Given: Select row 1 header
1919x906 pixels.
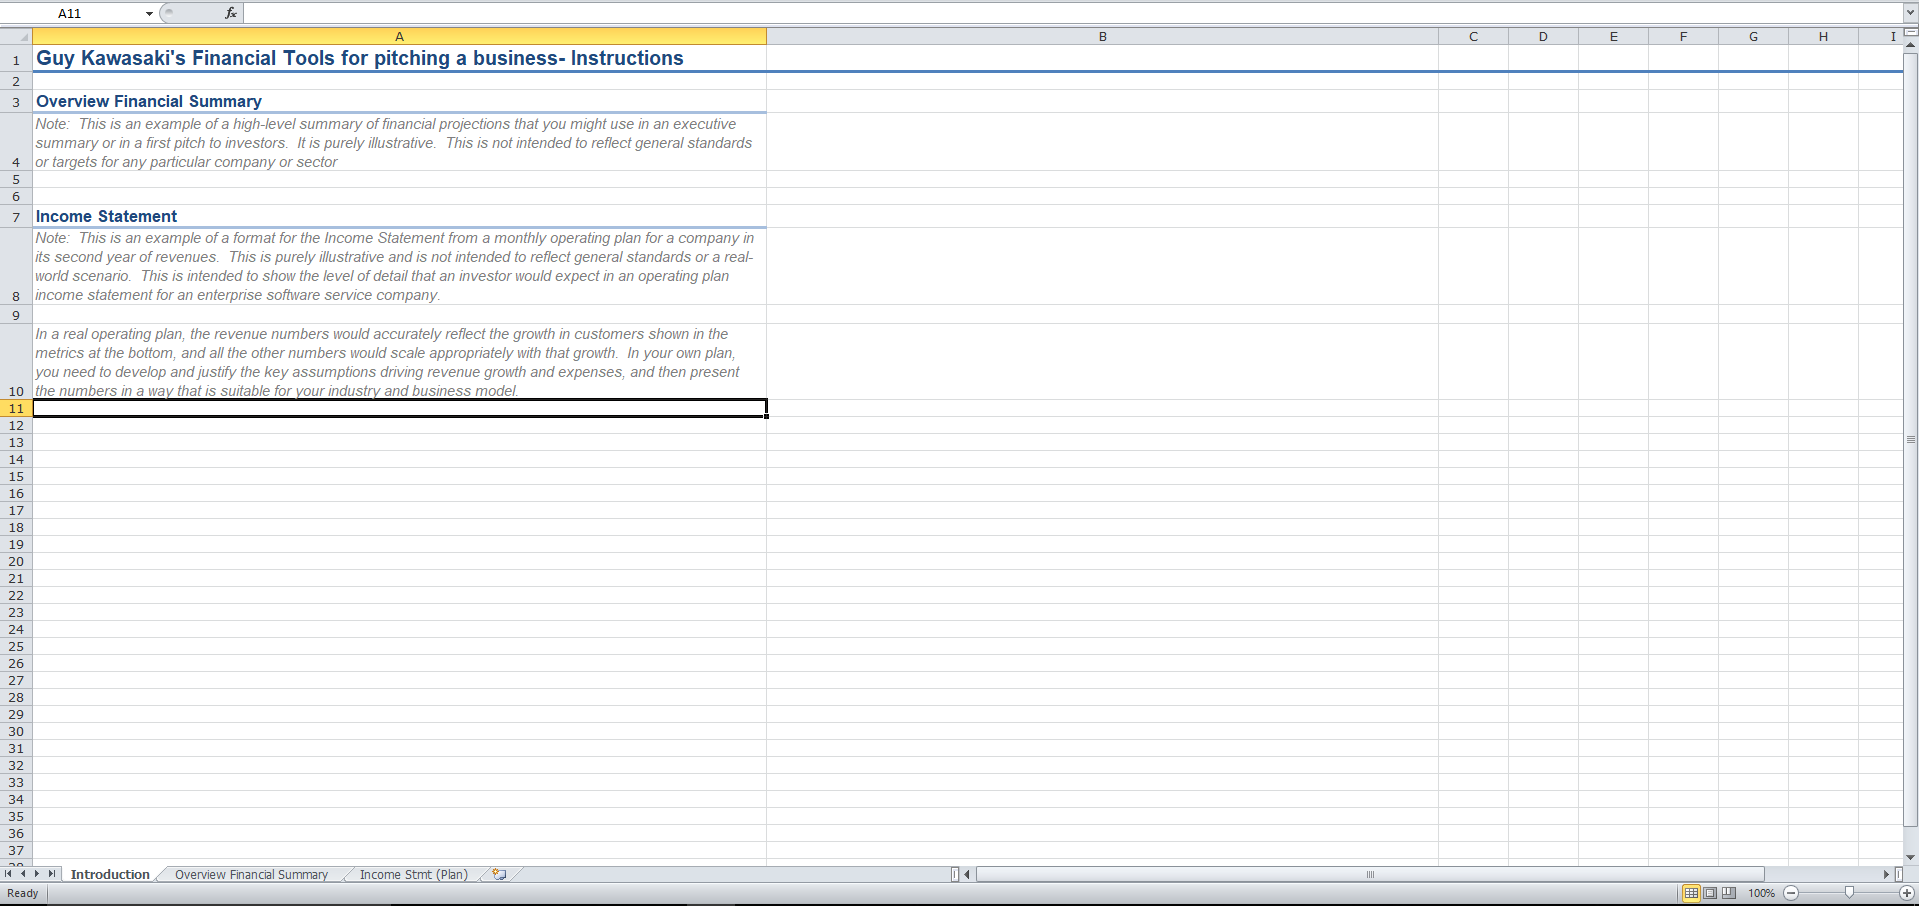Looking at the screenshot, I should click(x=16, y=59).
